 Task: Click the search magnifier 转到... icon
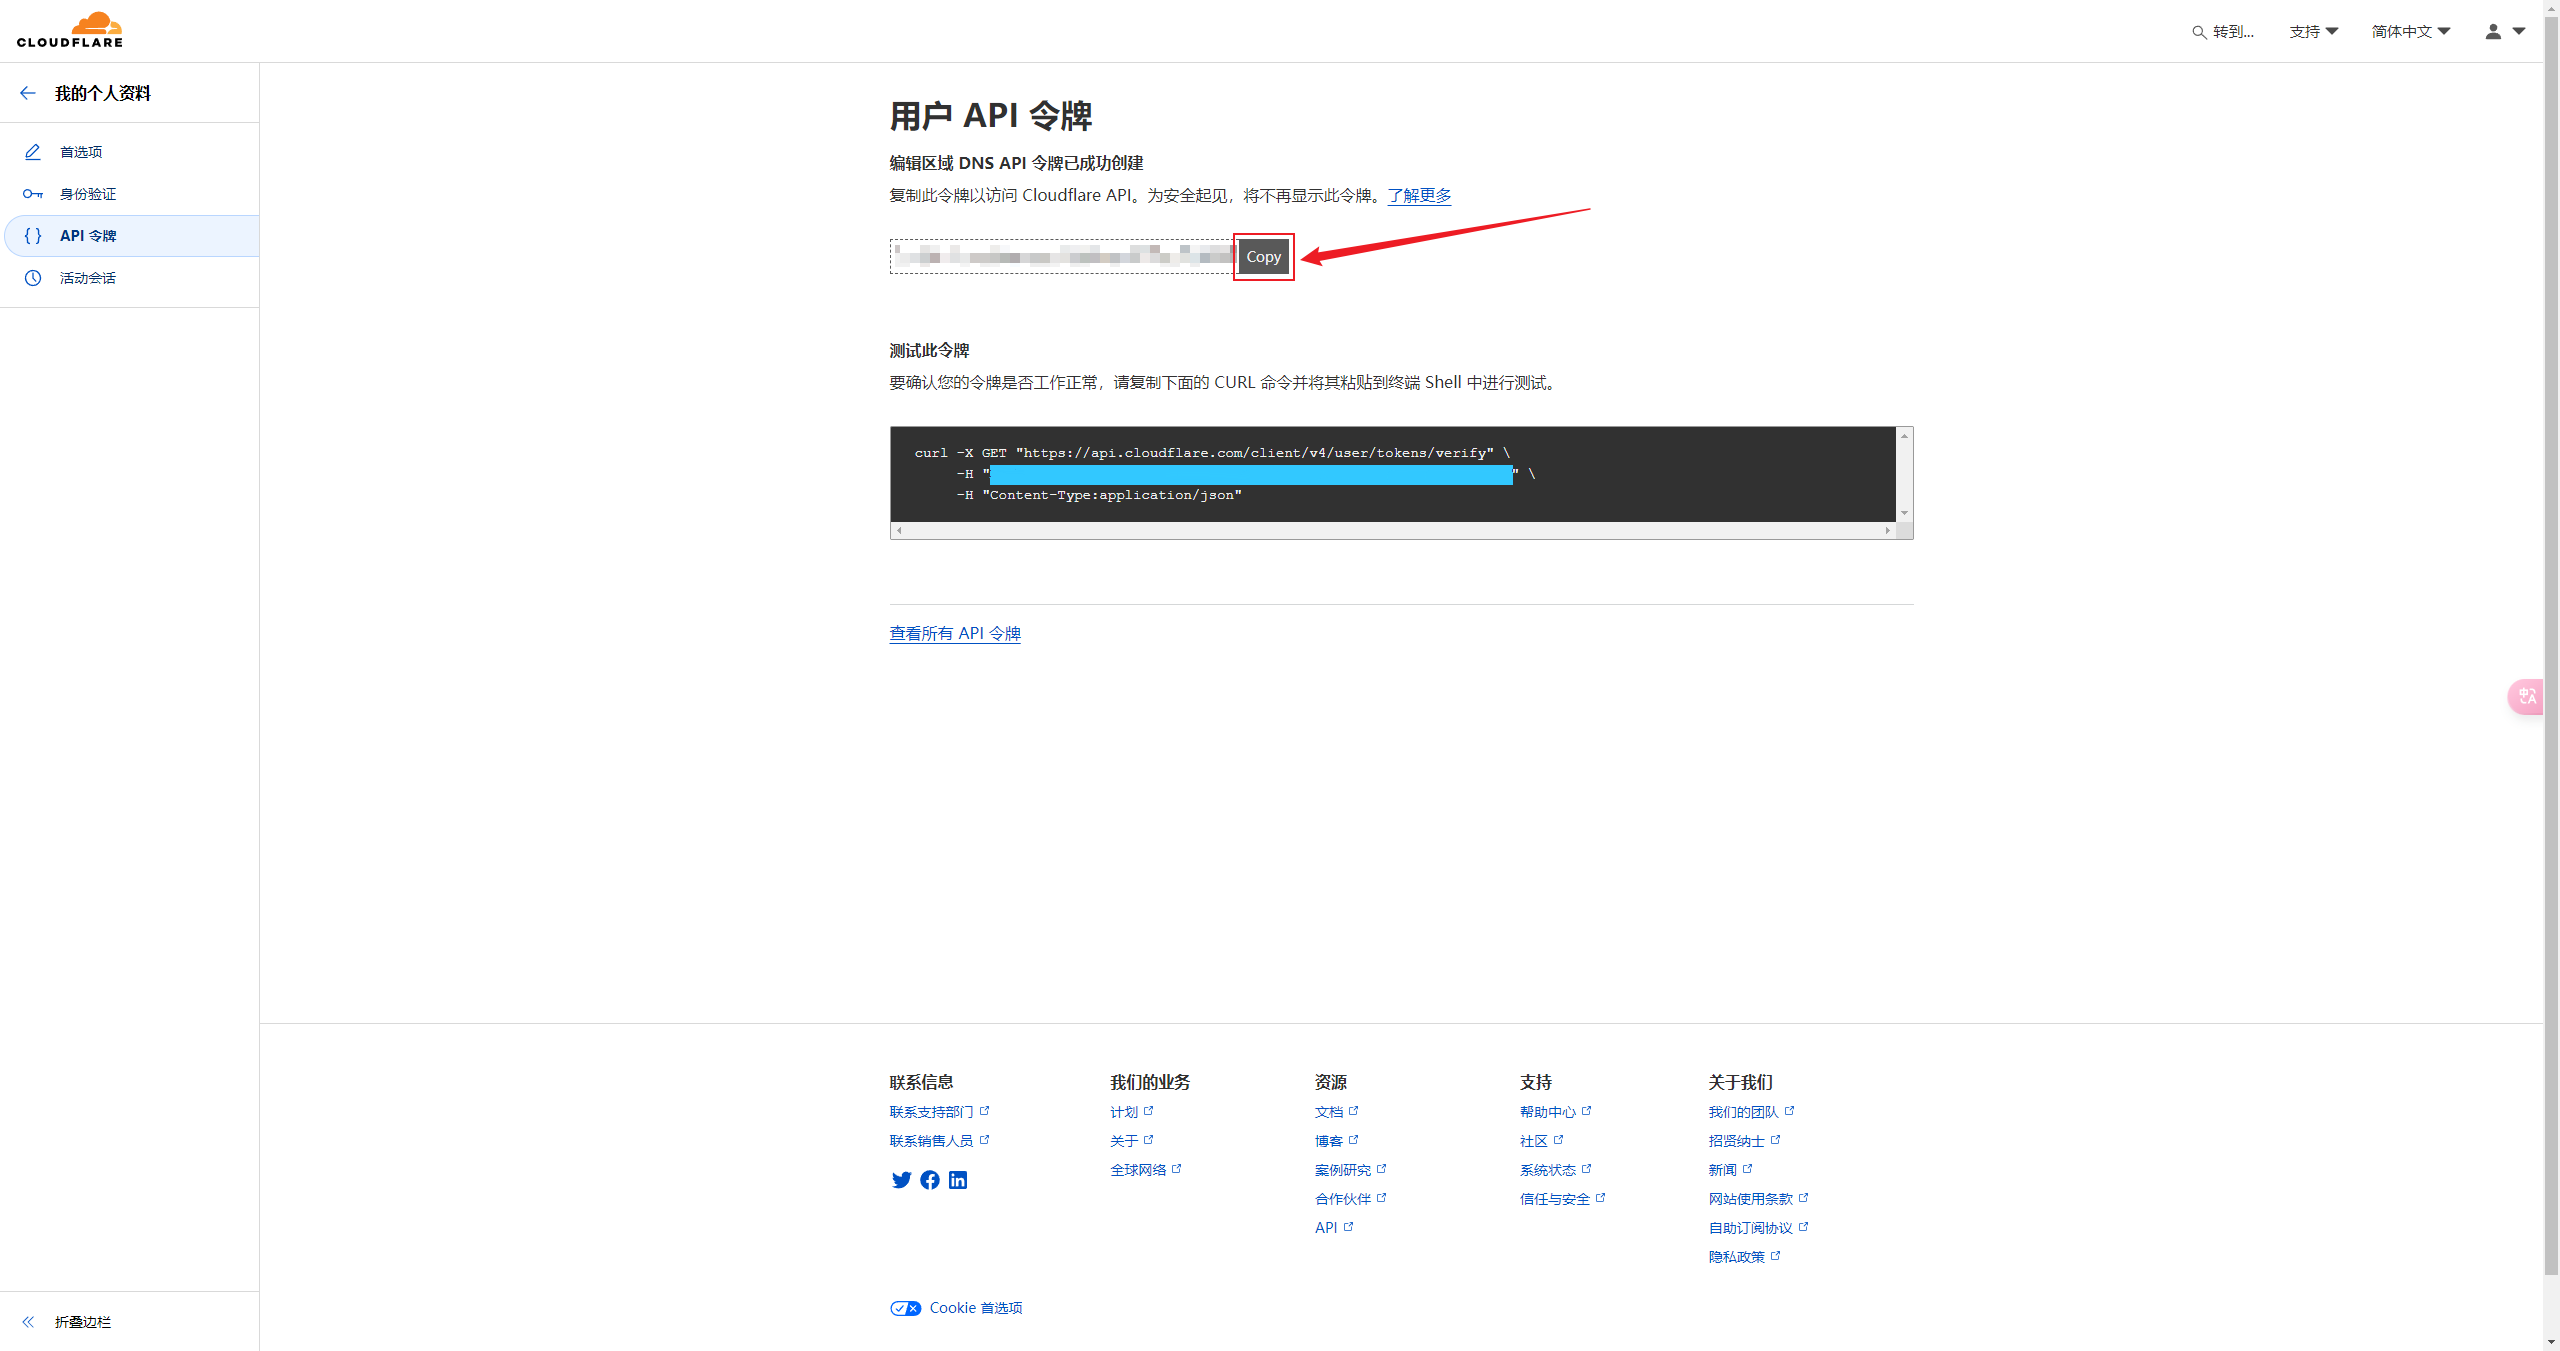pos(2199,32)
